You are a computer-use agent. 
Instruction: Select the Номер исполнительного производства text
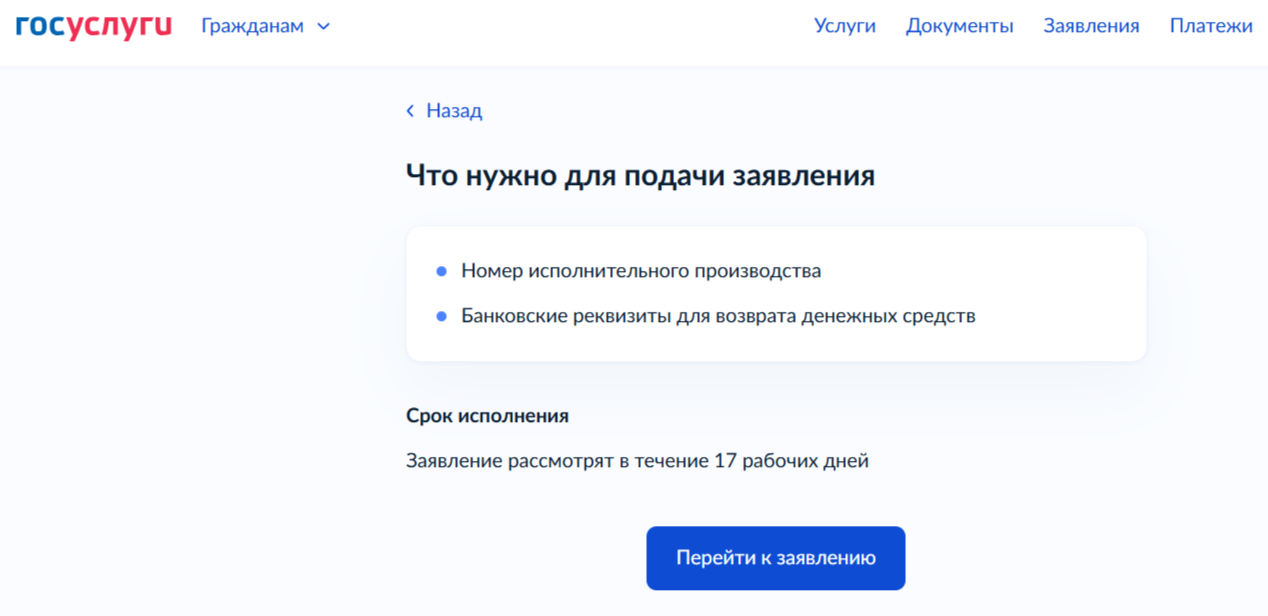tap(640, 271)
